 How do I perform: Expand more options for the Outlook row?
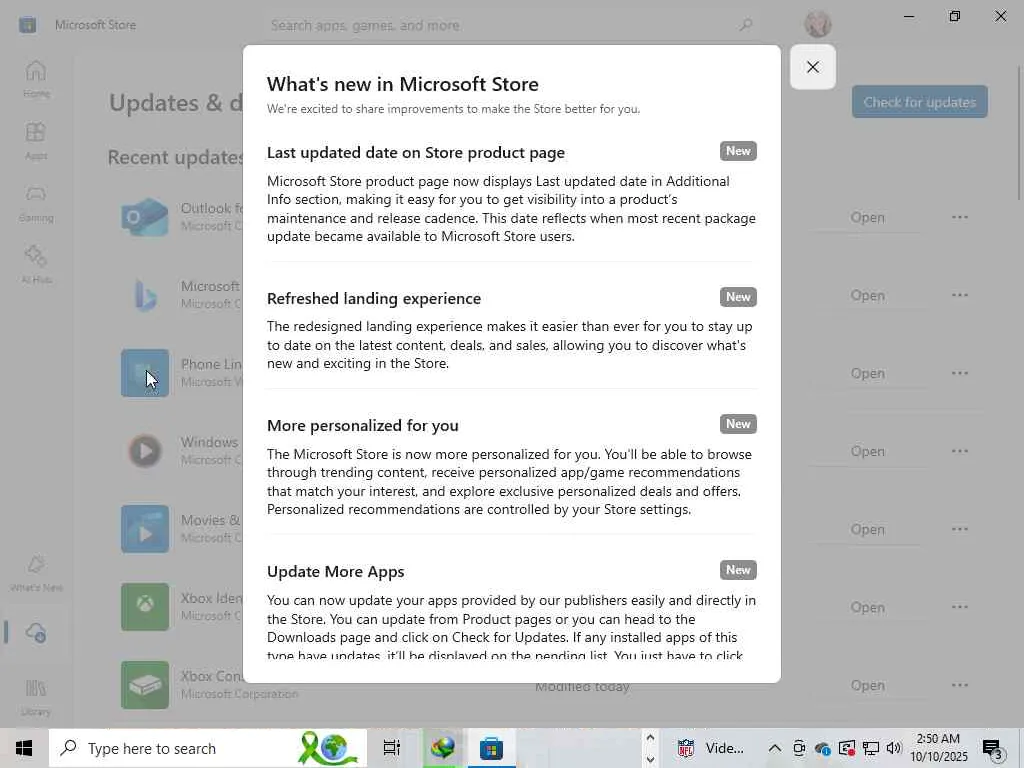click(x=959, y=217)
